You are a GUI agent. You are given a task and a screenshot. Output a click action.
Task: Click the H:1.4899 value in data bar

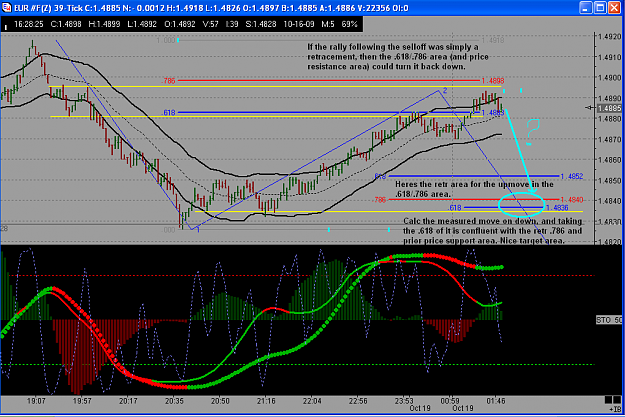pyautogui.click(x=104, y=24)
